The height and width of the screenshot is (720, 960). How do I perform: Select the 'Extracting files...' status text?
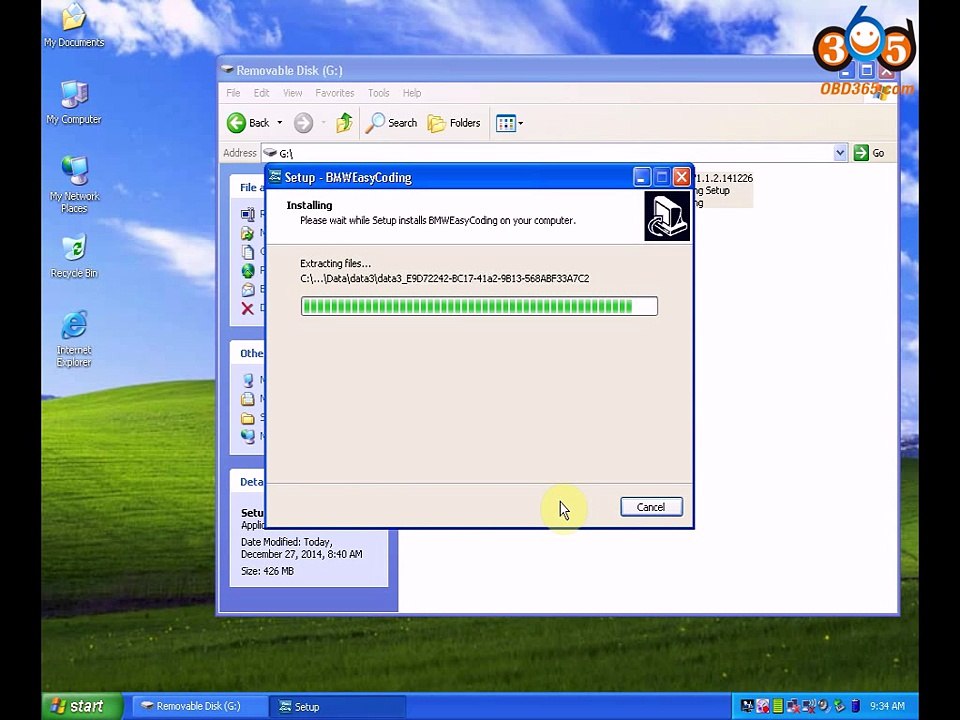[336, 263]
